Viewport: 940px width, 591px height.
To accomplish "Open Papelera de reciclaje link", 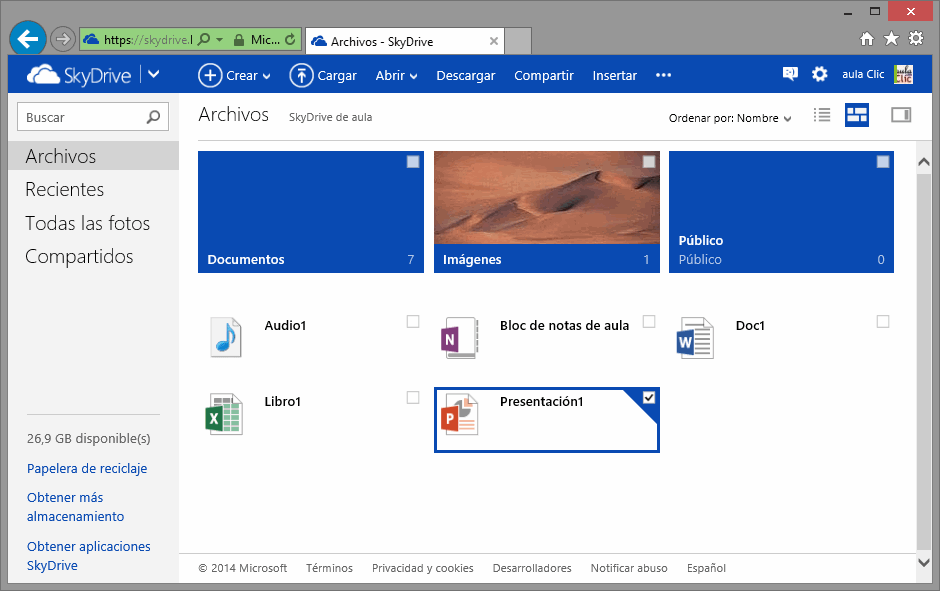I will pos(87,468).
